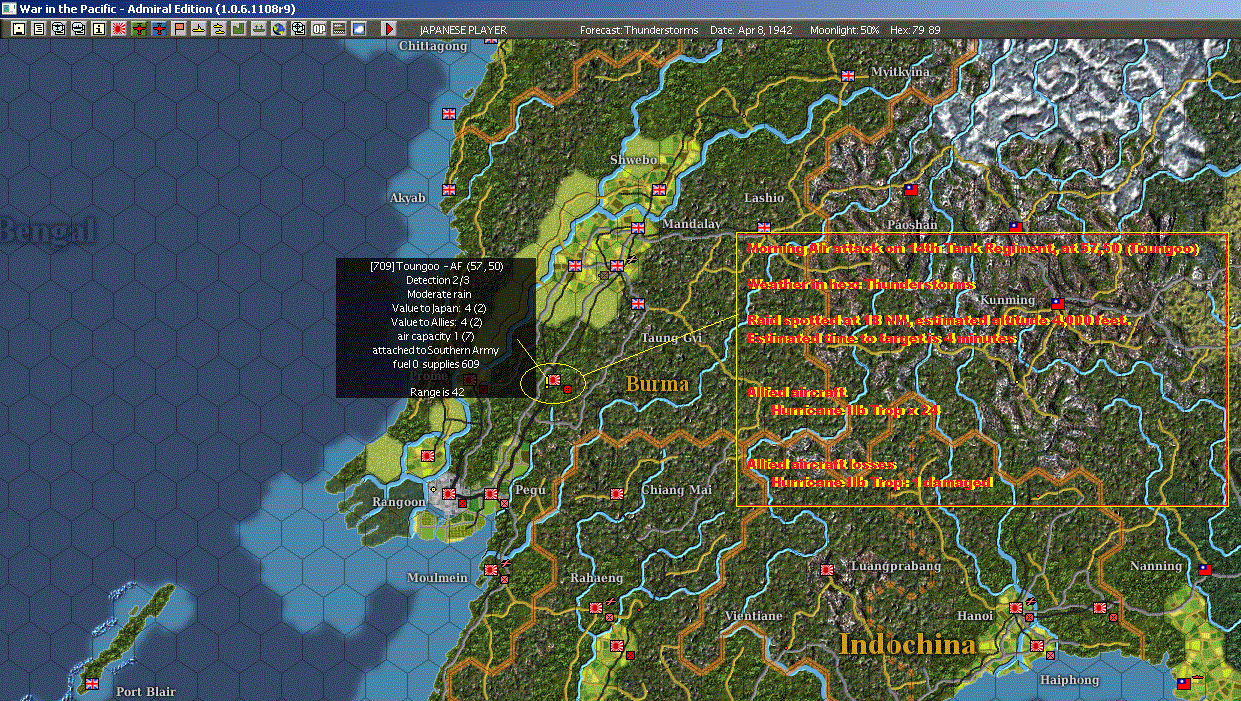
Task: Click the 'Taung Gyi' city label
Action: coord(672,338)
